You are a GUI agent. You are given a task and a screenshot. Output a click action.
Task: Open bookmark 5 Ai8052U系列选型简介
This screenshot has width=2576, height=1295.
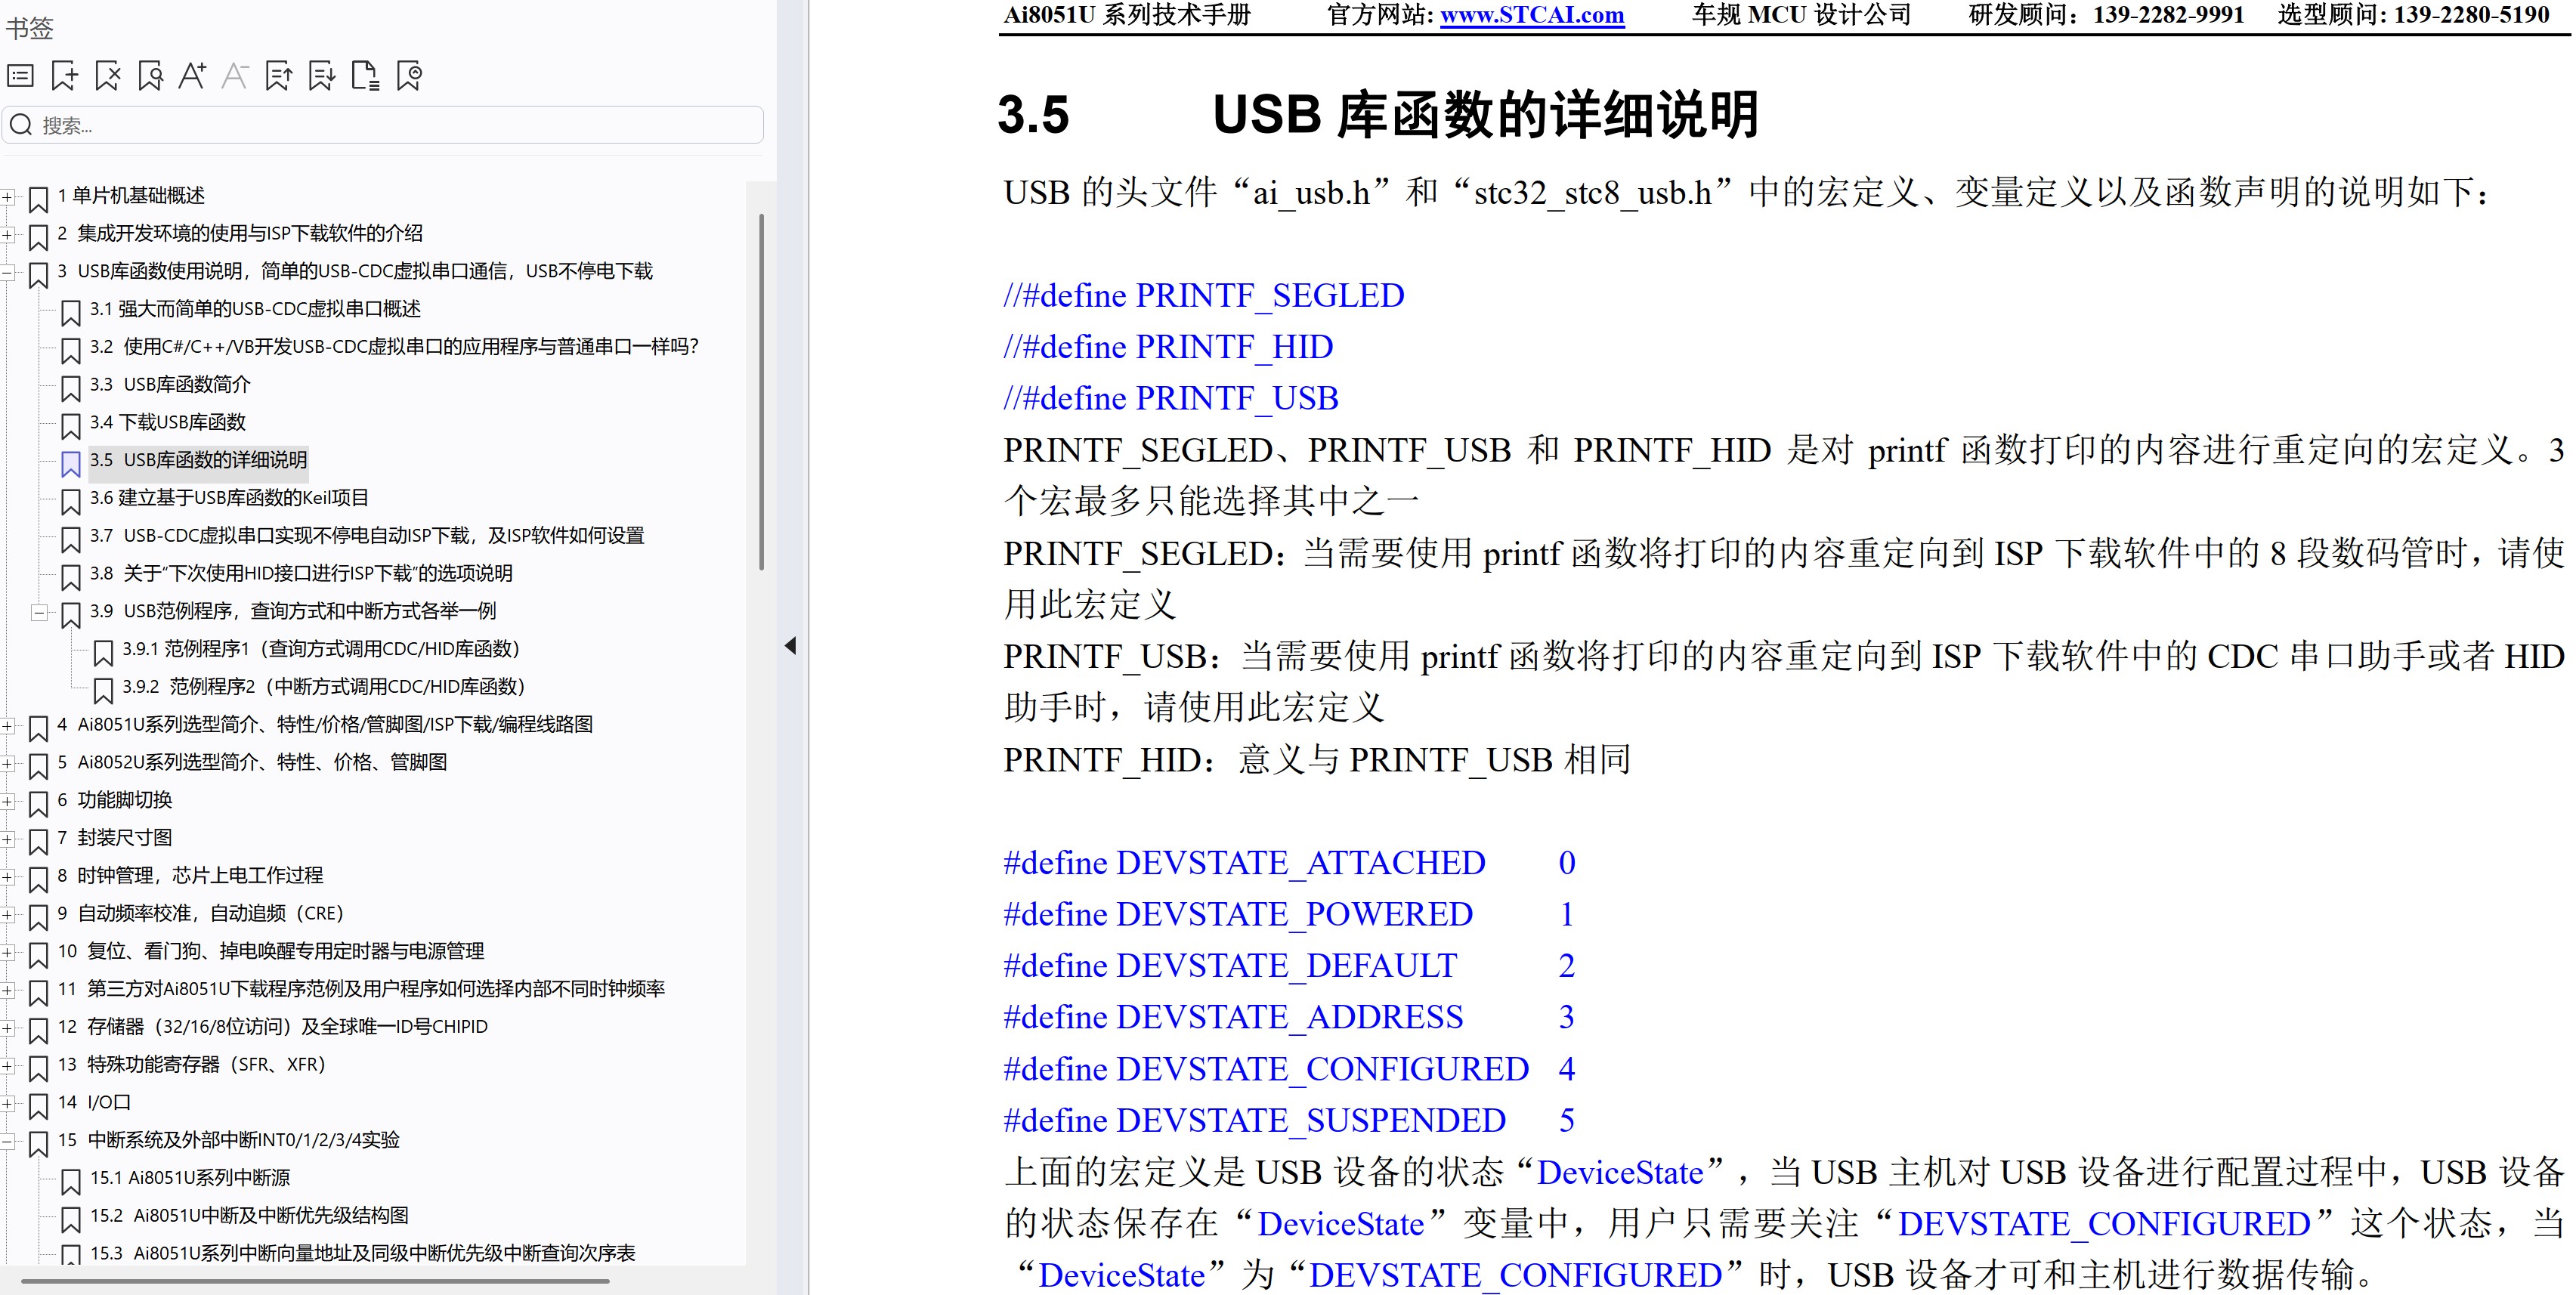252,762
